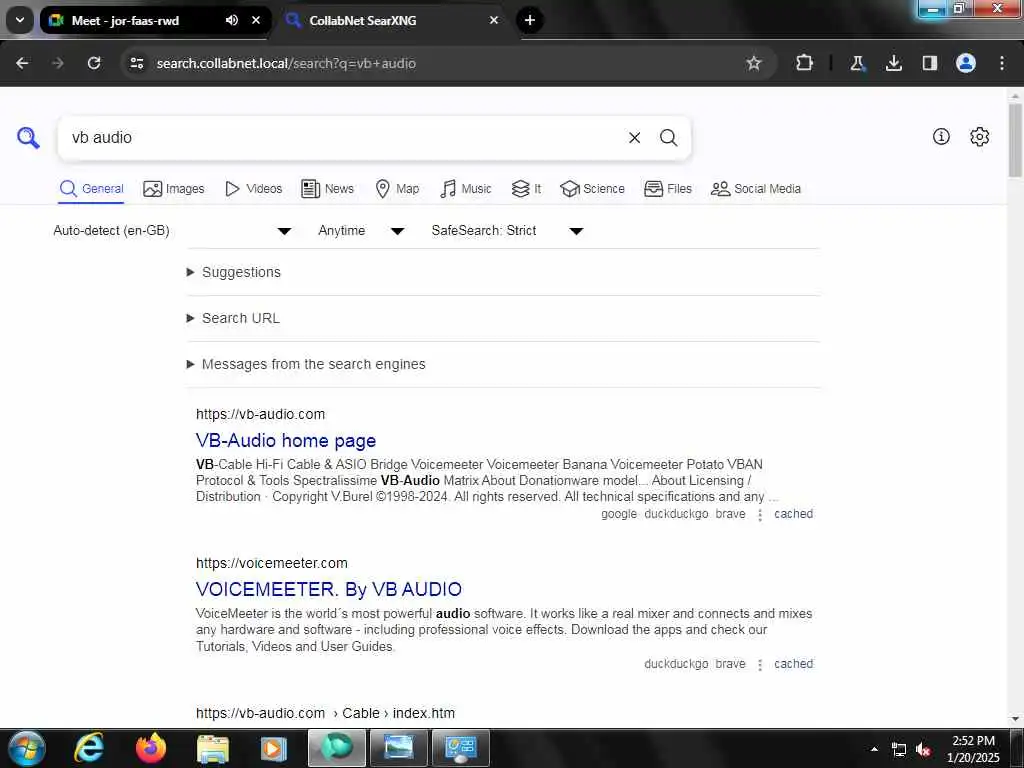
Task: Click brave tag on VOICEMEETER result
Action: tap(730, 664)
